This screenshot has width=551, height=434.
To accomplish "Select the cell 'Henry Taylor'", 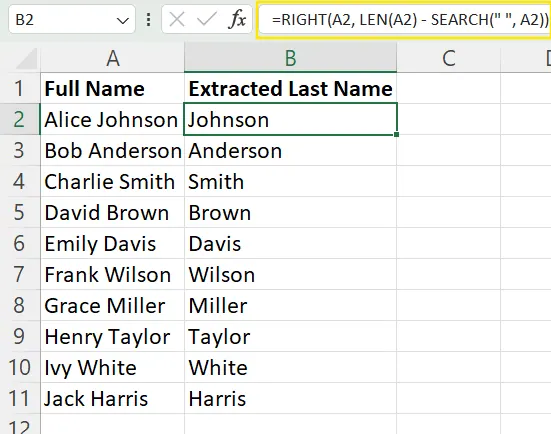I will click(x=112, y=336).
